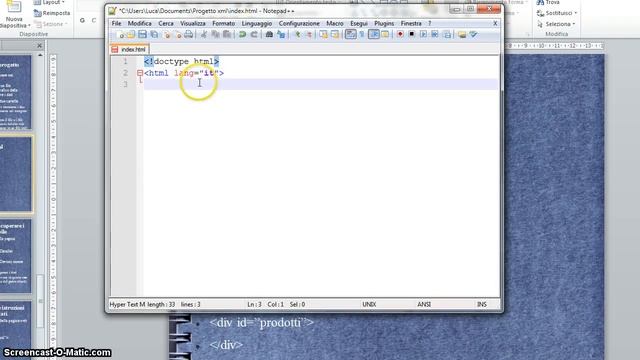Screen dimensions: 640x360
Task: Click line number 1 in the margin
Action: (125, 62)
